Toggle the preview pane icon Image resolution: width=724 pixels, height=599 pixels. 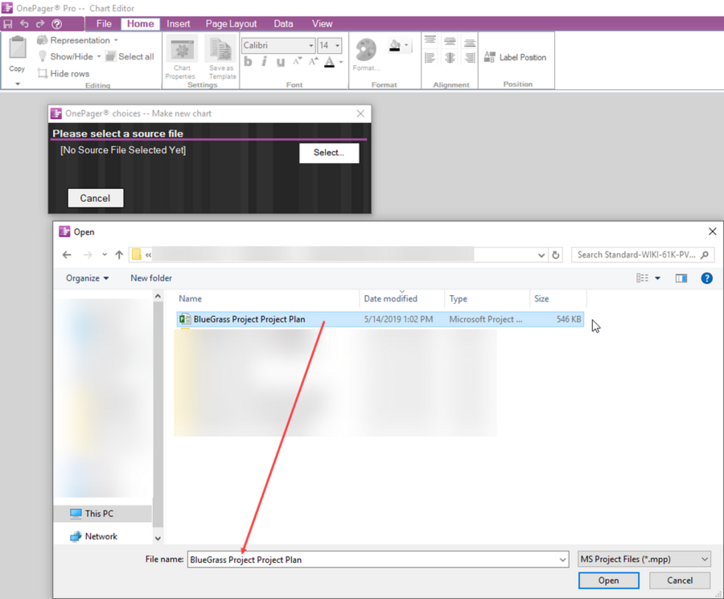(x=681, y=278)
